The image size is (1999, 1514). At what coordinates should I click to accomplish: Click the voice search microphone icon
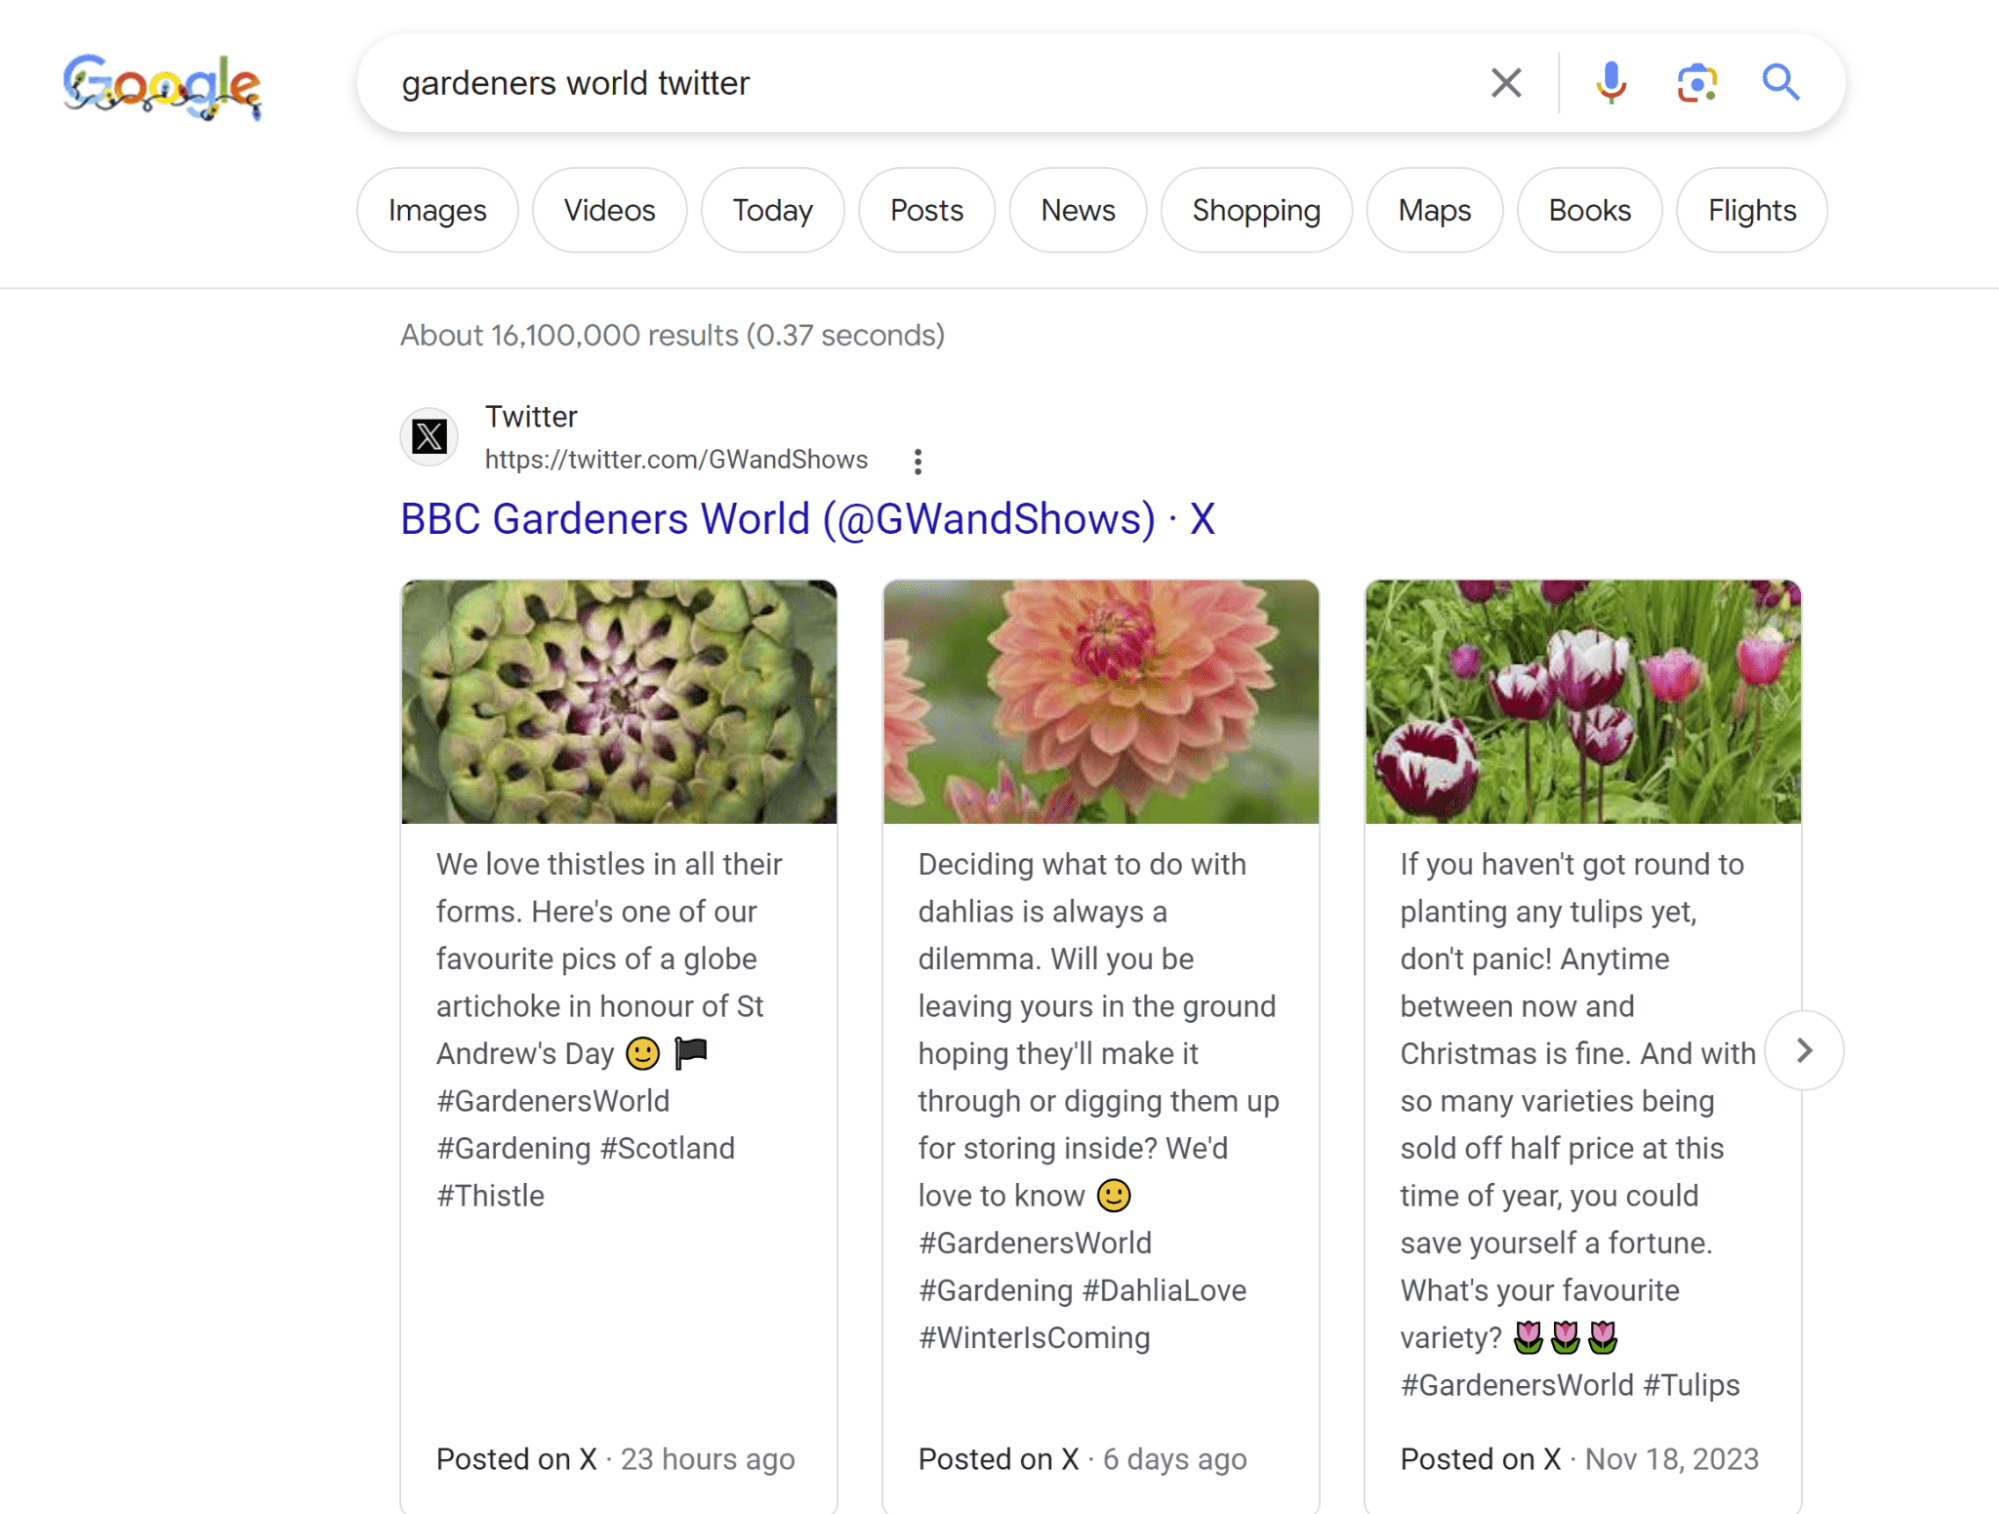tap(1611, 83)
